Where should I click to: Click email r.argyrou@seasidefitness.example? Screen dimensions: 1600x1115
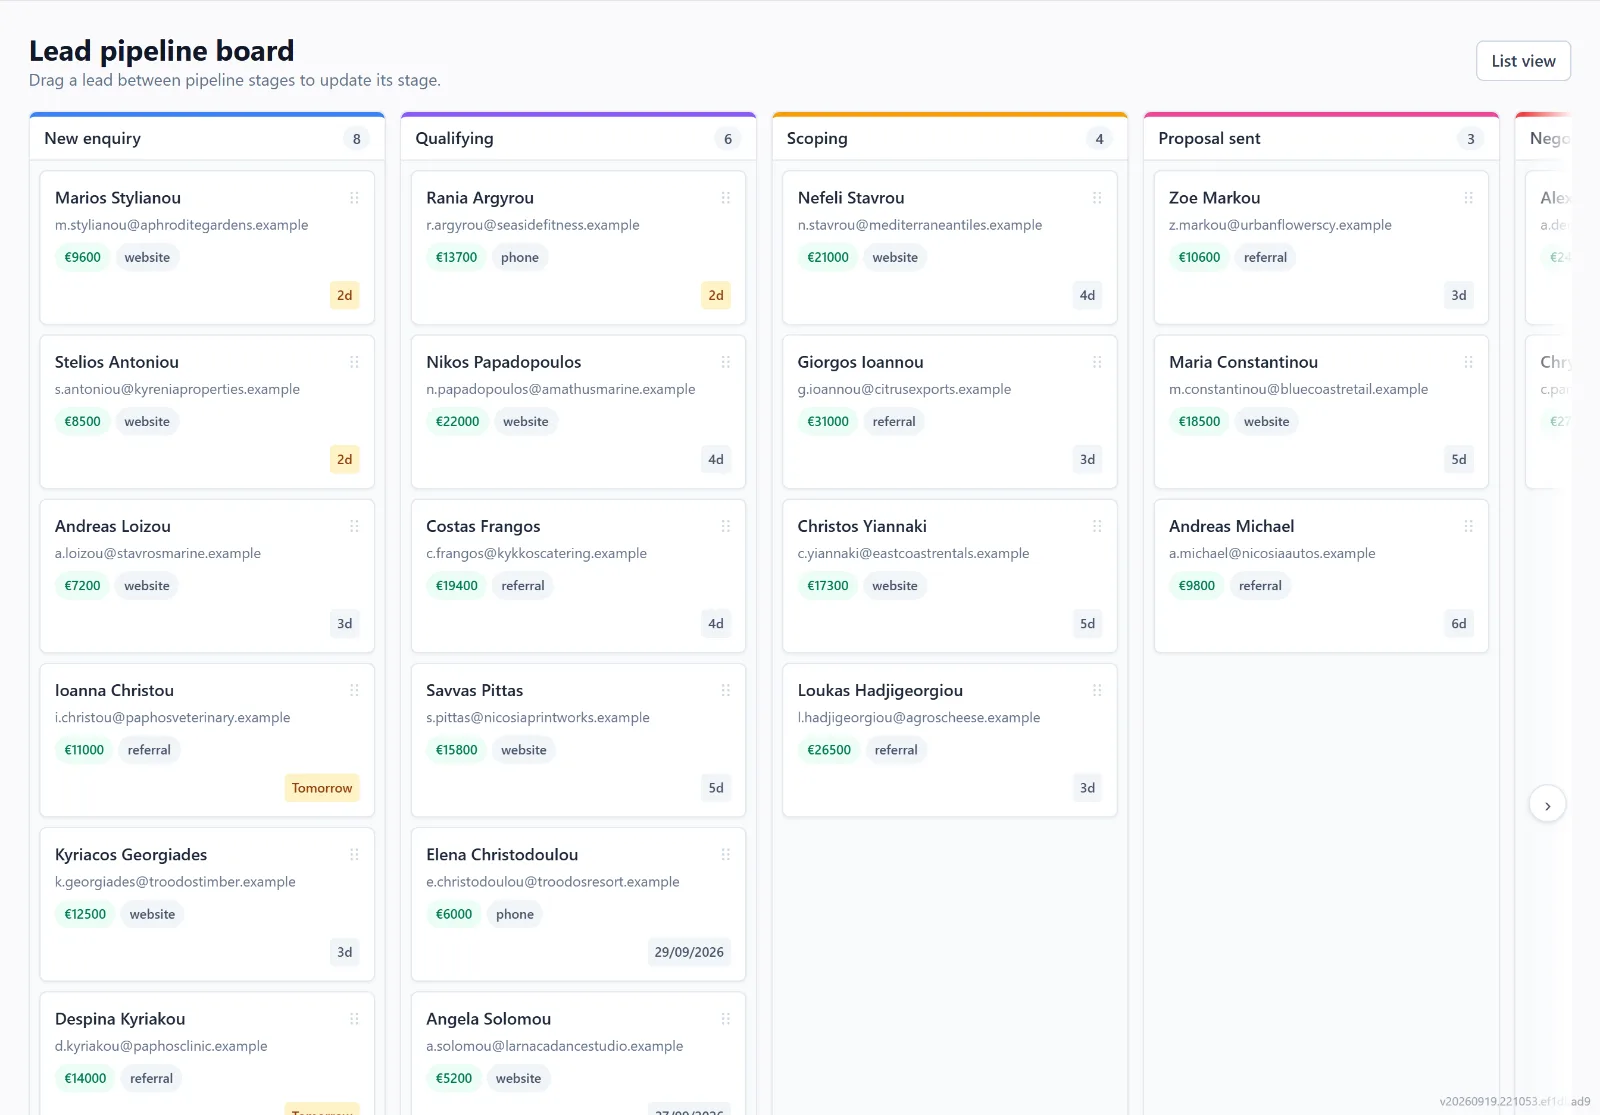[x=533, y=225]
